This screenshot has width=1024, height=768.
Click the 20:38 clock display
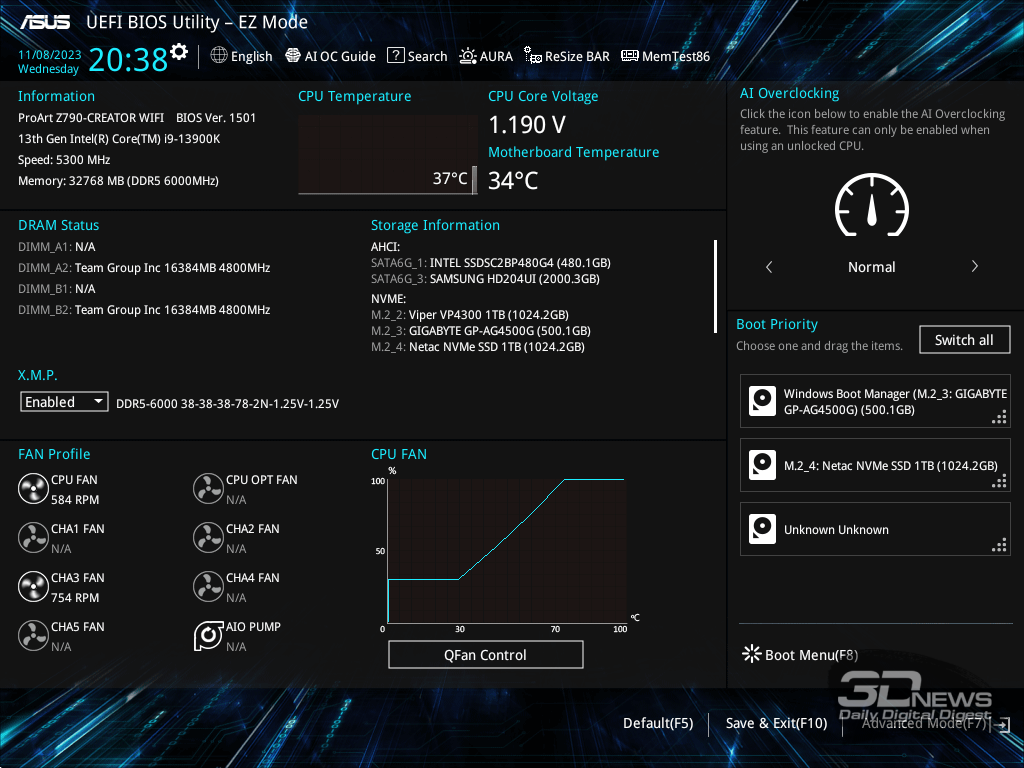[128, 59]
